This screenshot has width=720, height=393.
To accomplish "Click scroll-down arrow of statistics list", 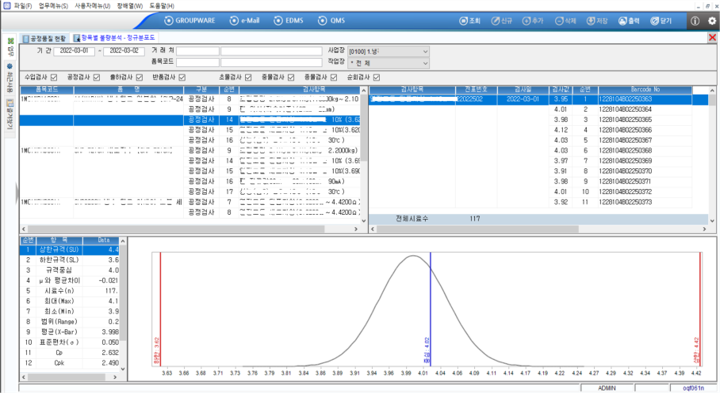I will point(123,369).
